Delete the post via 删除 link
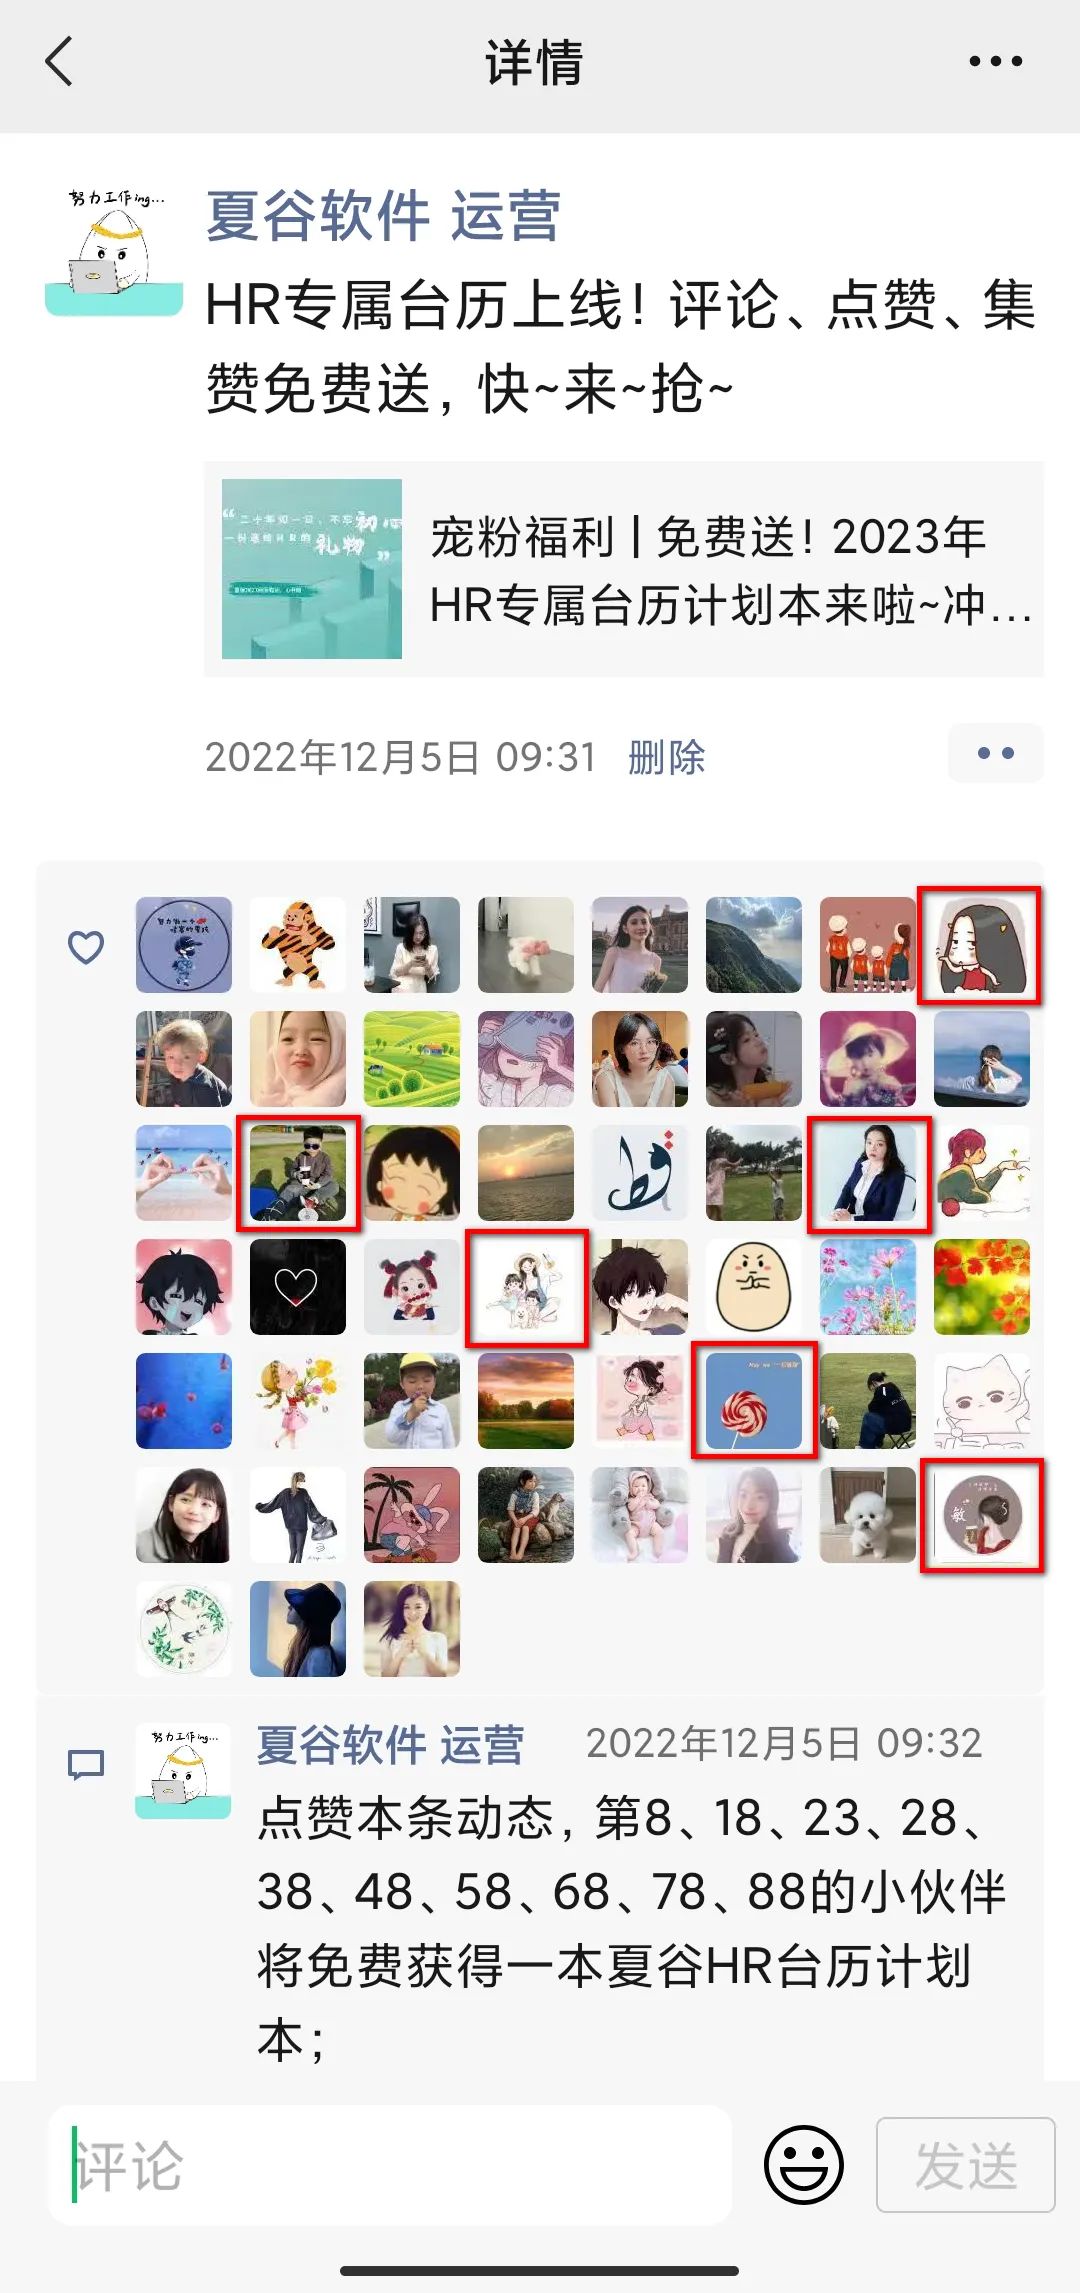This screenshot has height=2293, width=1080. tap(666, 757)
